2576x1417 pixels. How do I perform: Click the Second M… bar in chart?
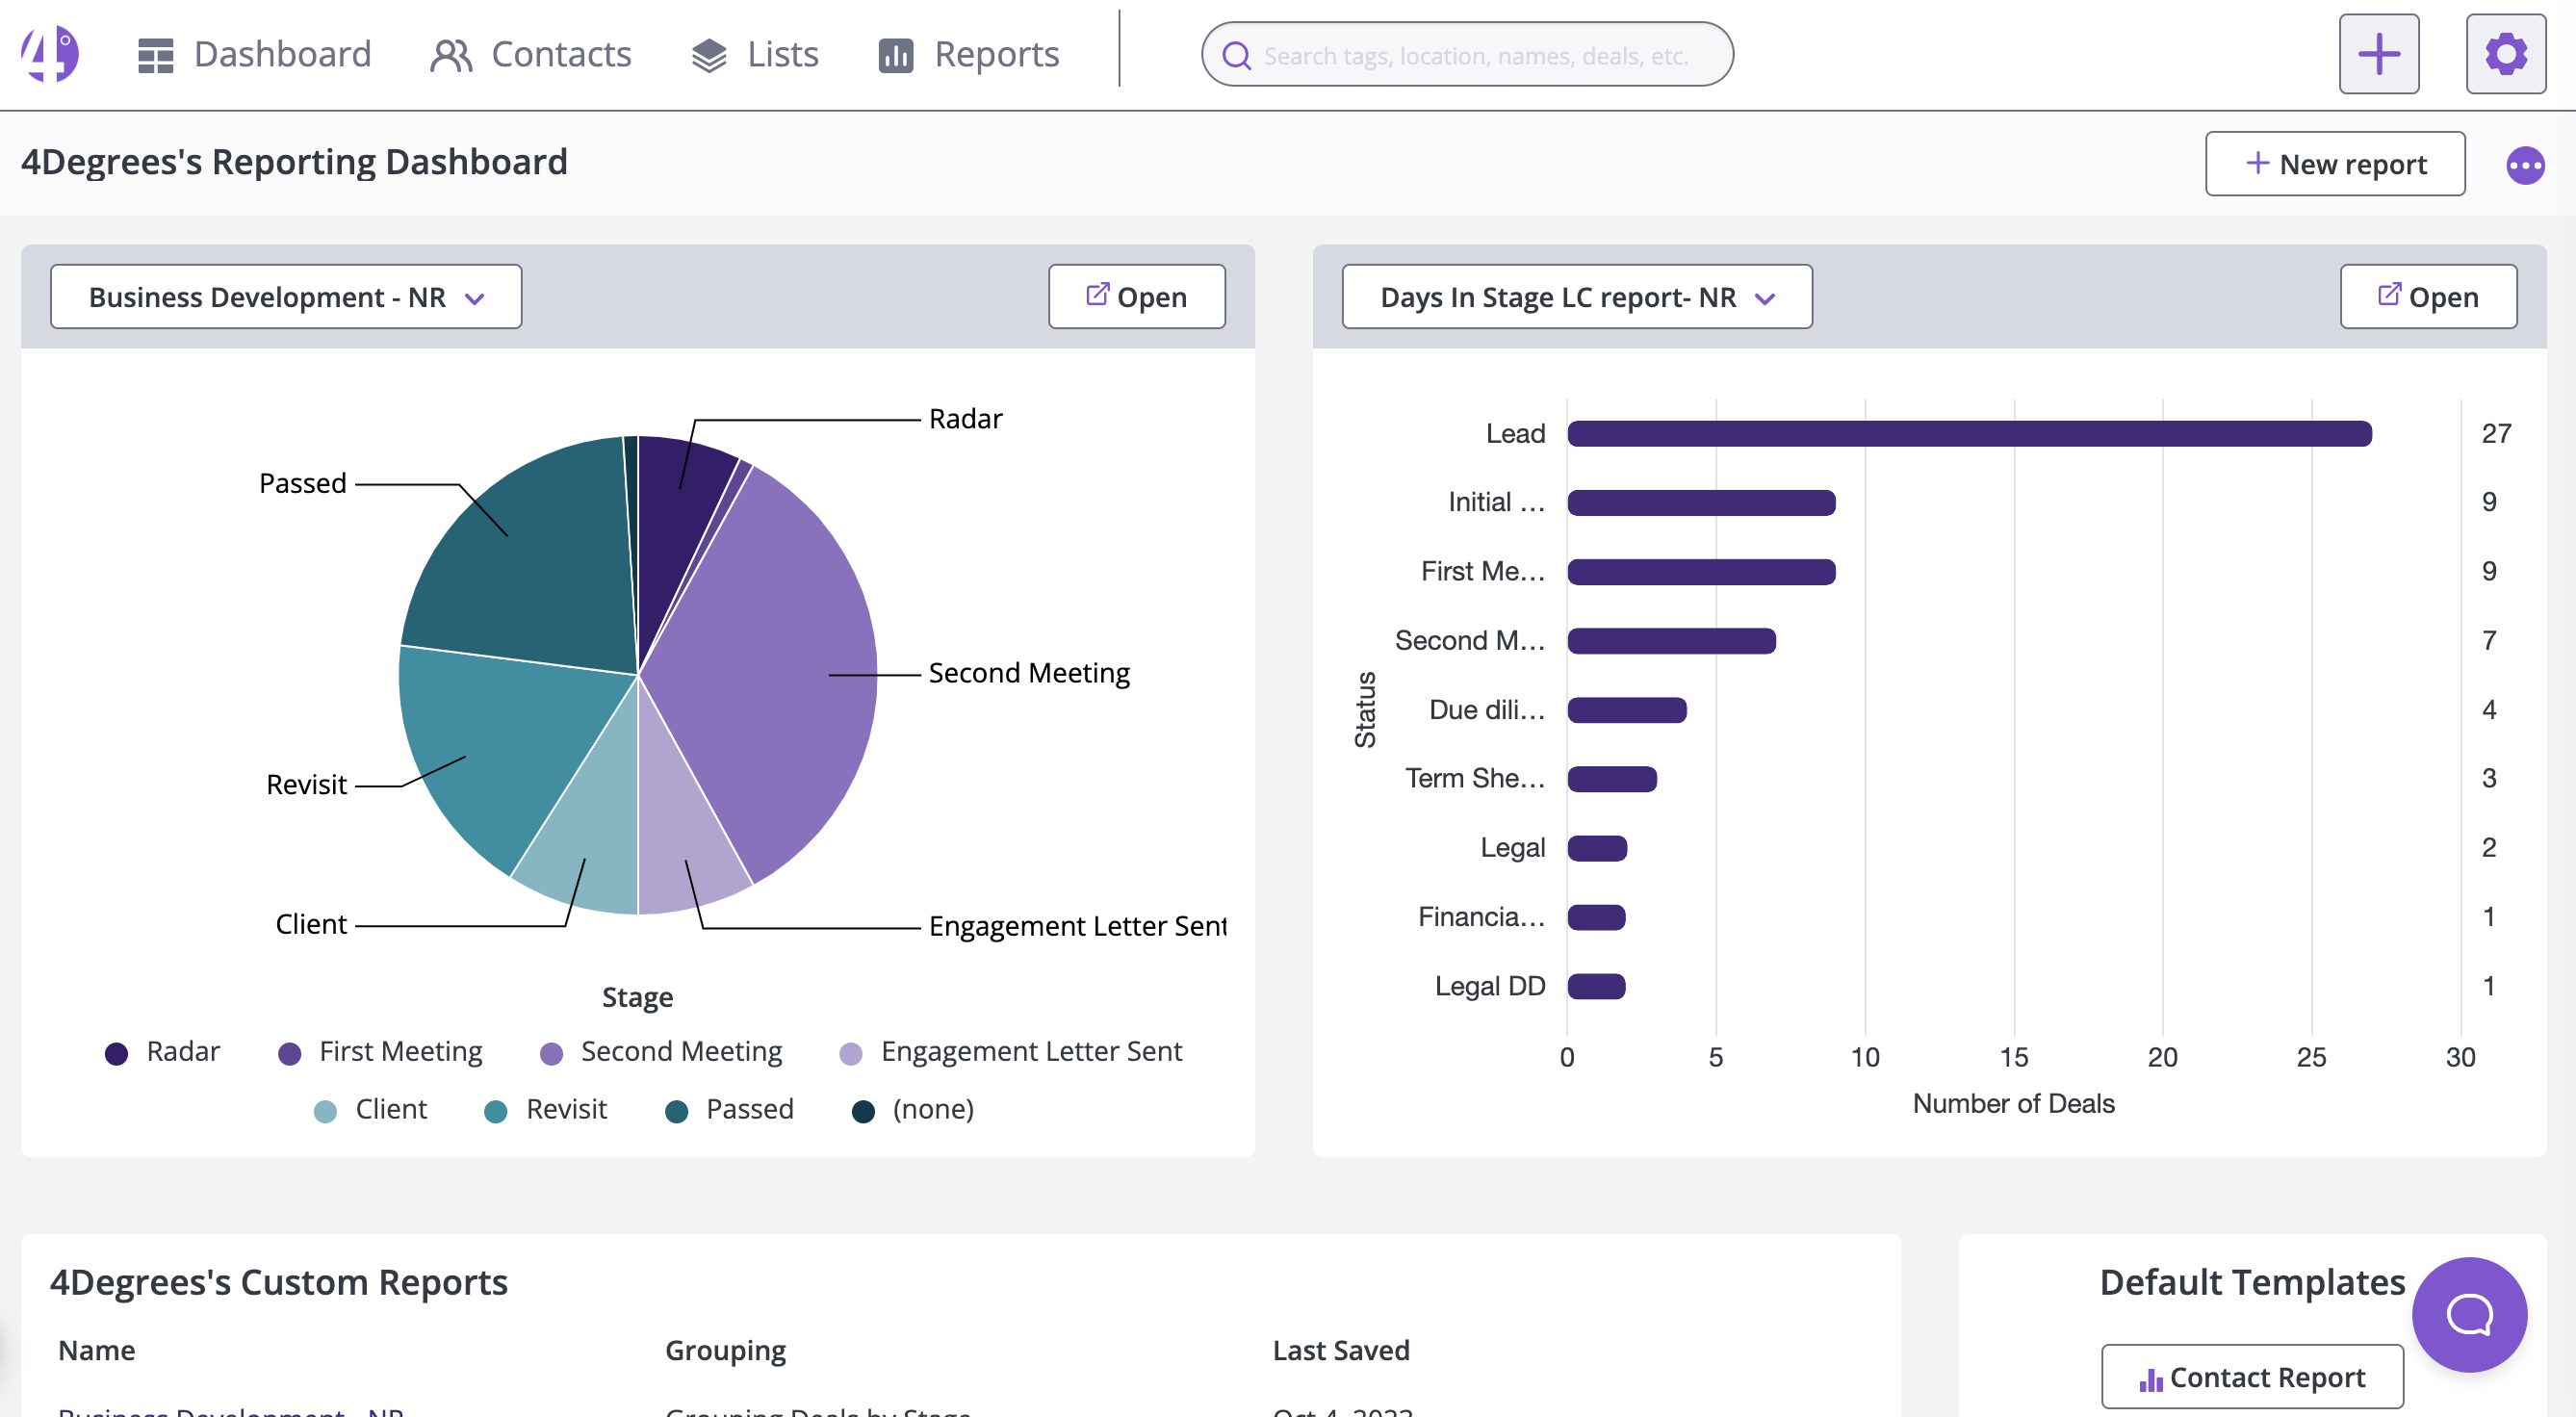tap(1671, 640)
